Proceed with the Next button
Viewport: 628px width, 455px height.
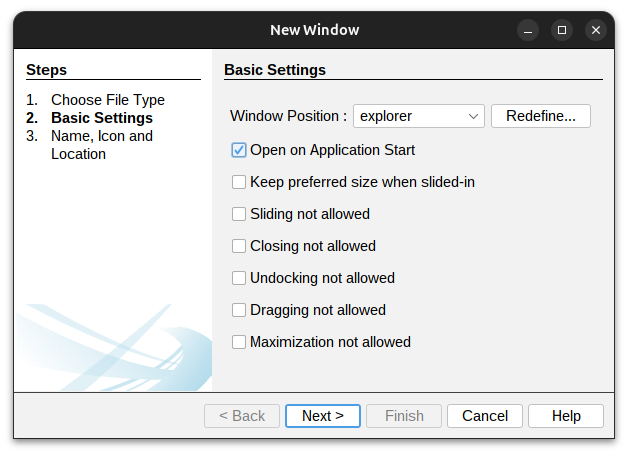point(323,416)
